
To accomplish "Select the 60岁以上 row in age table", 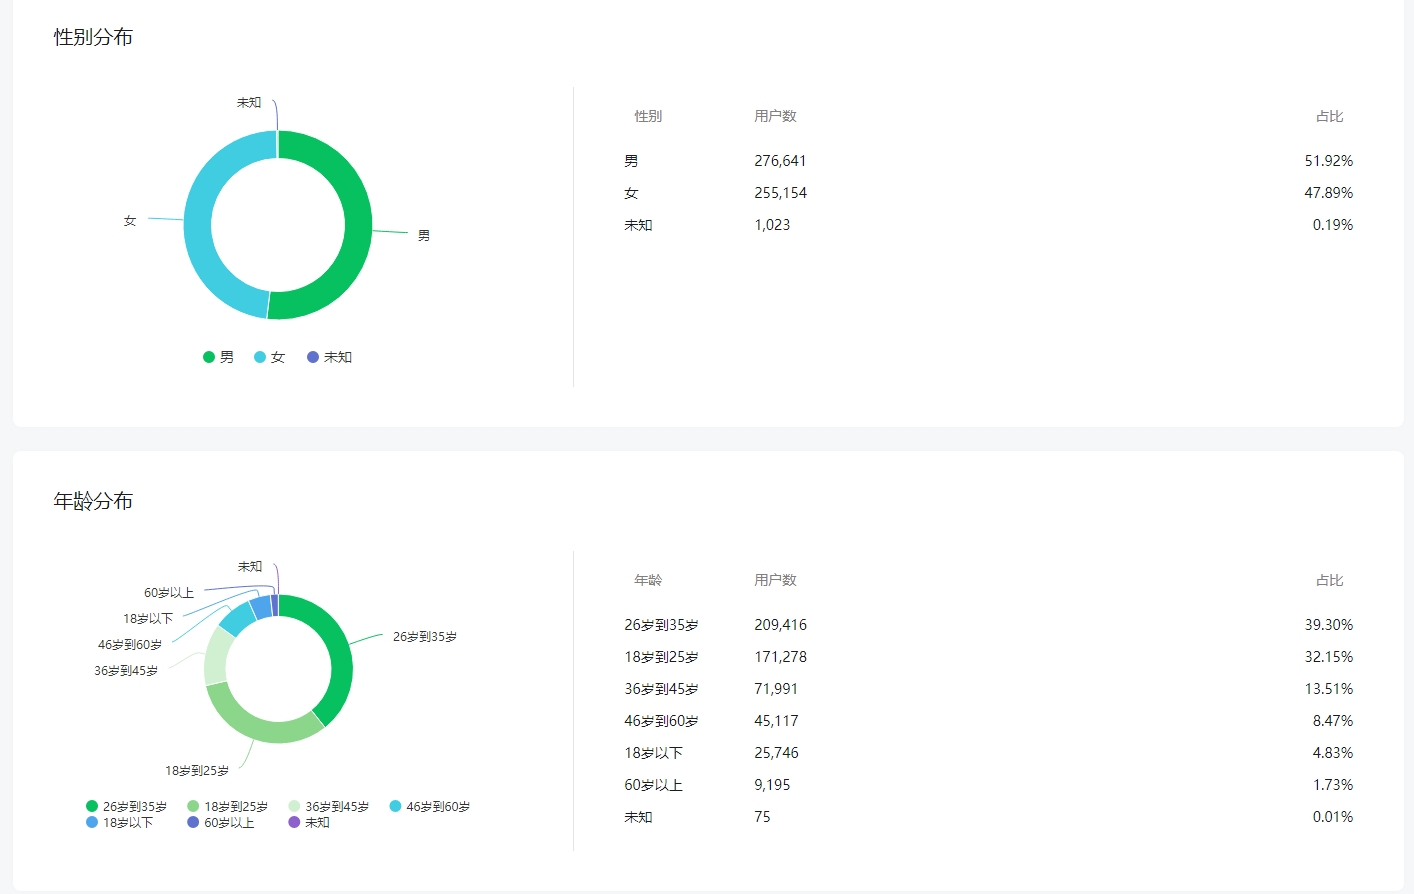I will pyautogui.click(x=988, y=785).
